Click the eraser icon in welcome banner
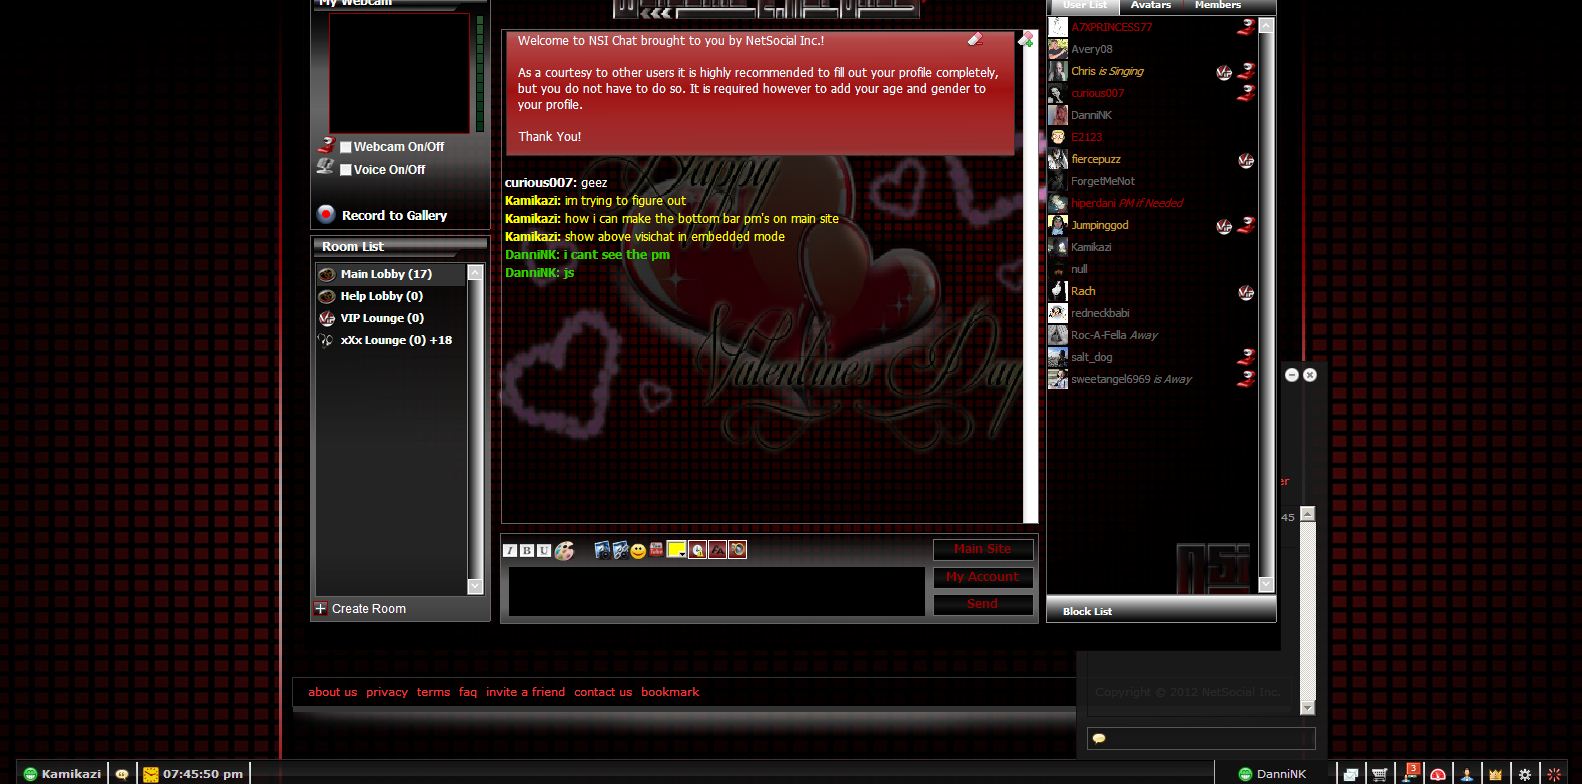This screenshot has height=784, width=1582. point(975,40)
